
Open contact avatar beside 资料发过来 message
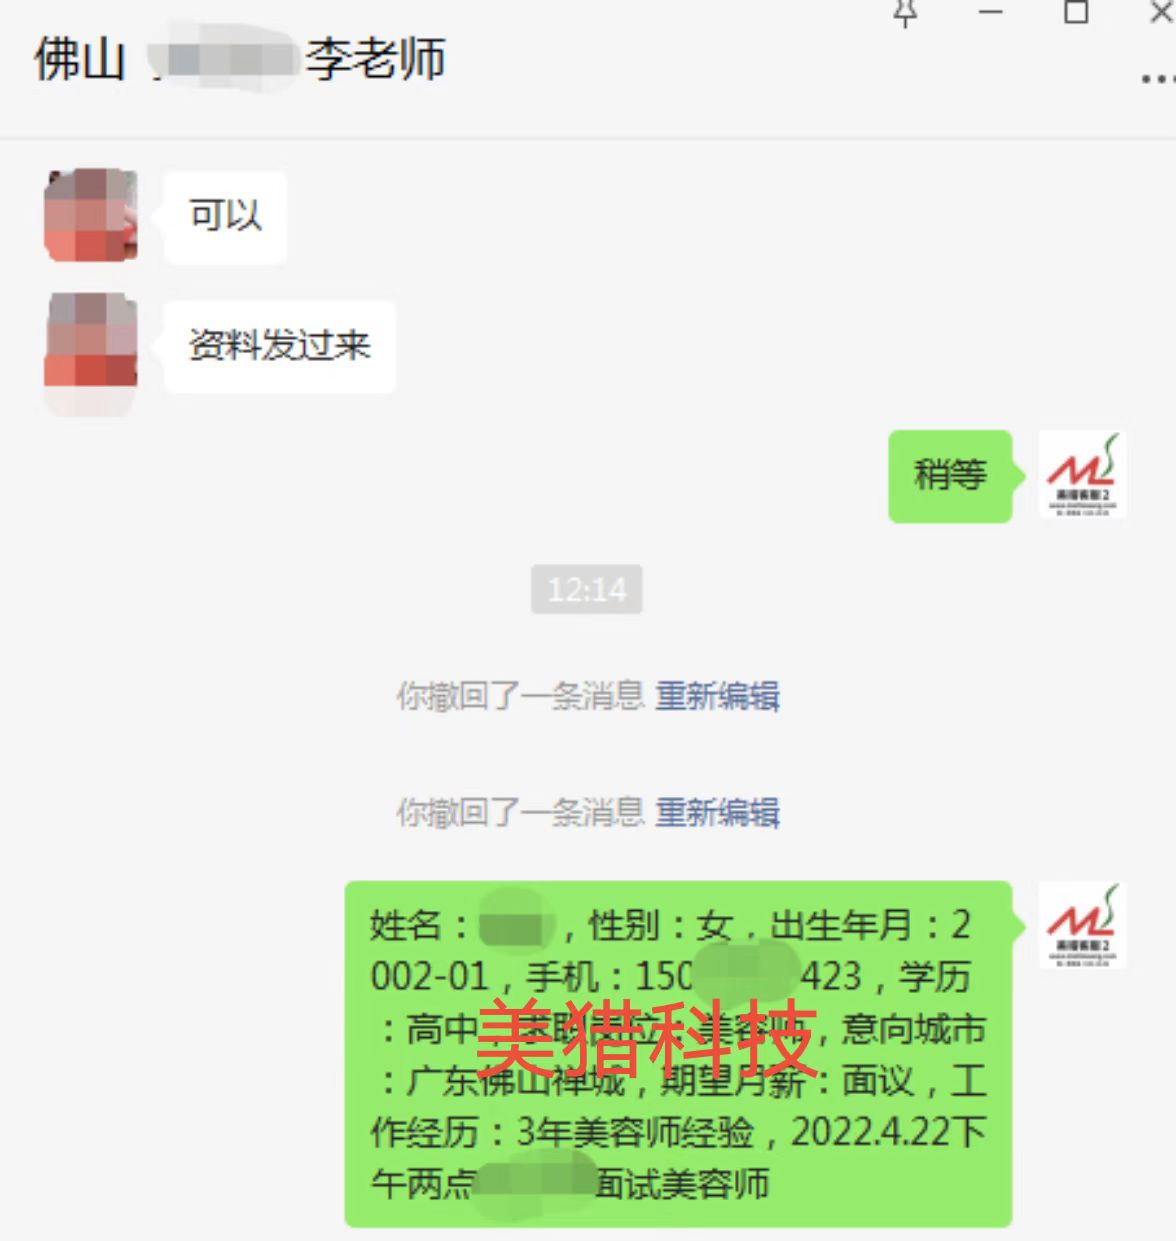click(x=91, y=343)
